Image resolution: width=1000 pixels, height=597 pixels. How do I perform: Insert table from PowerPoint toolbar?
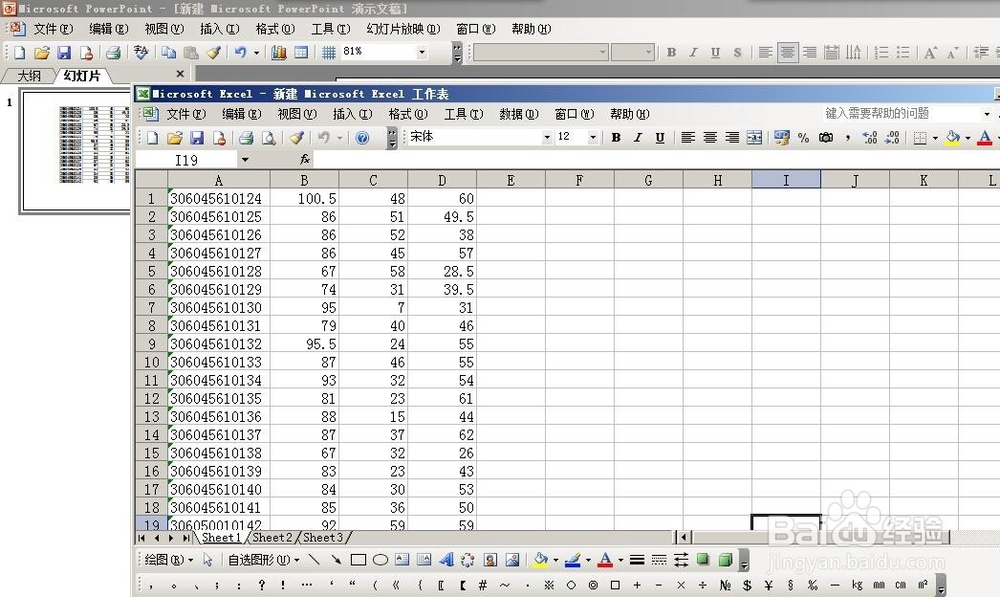pos(301,52)
